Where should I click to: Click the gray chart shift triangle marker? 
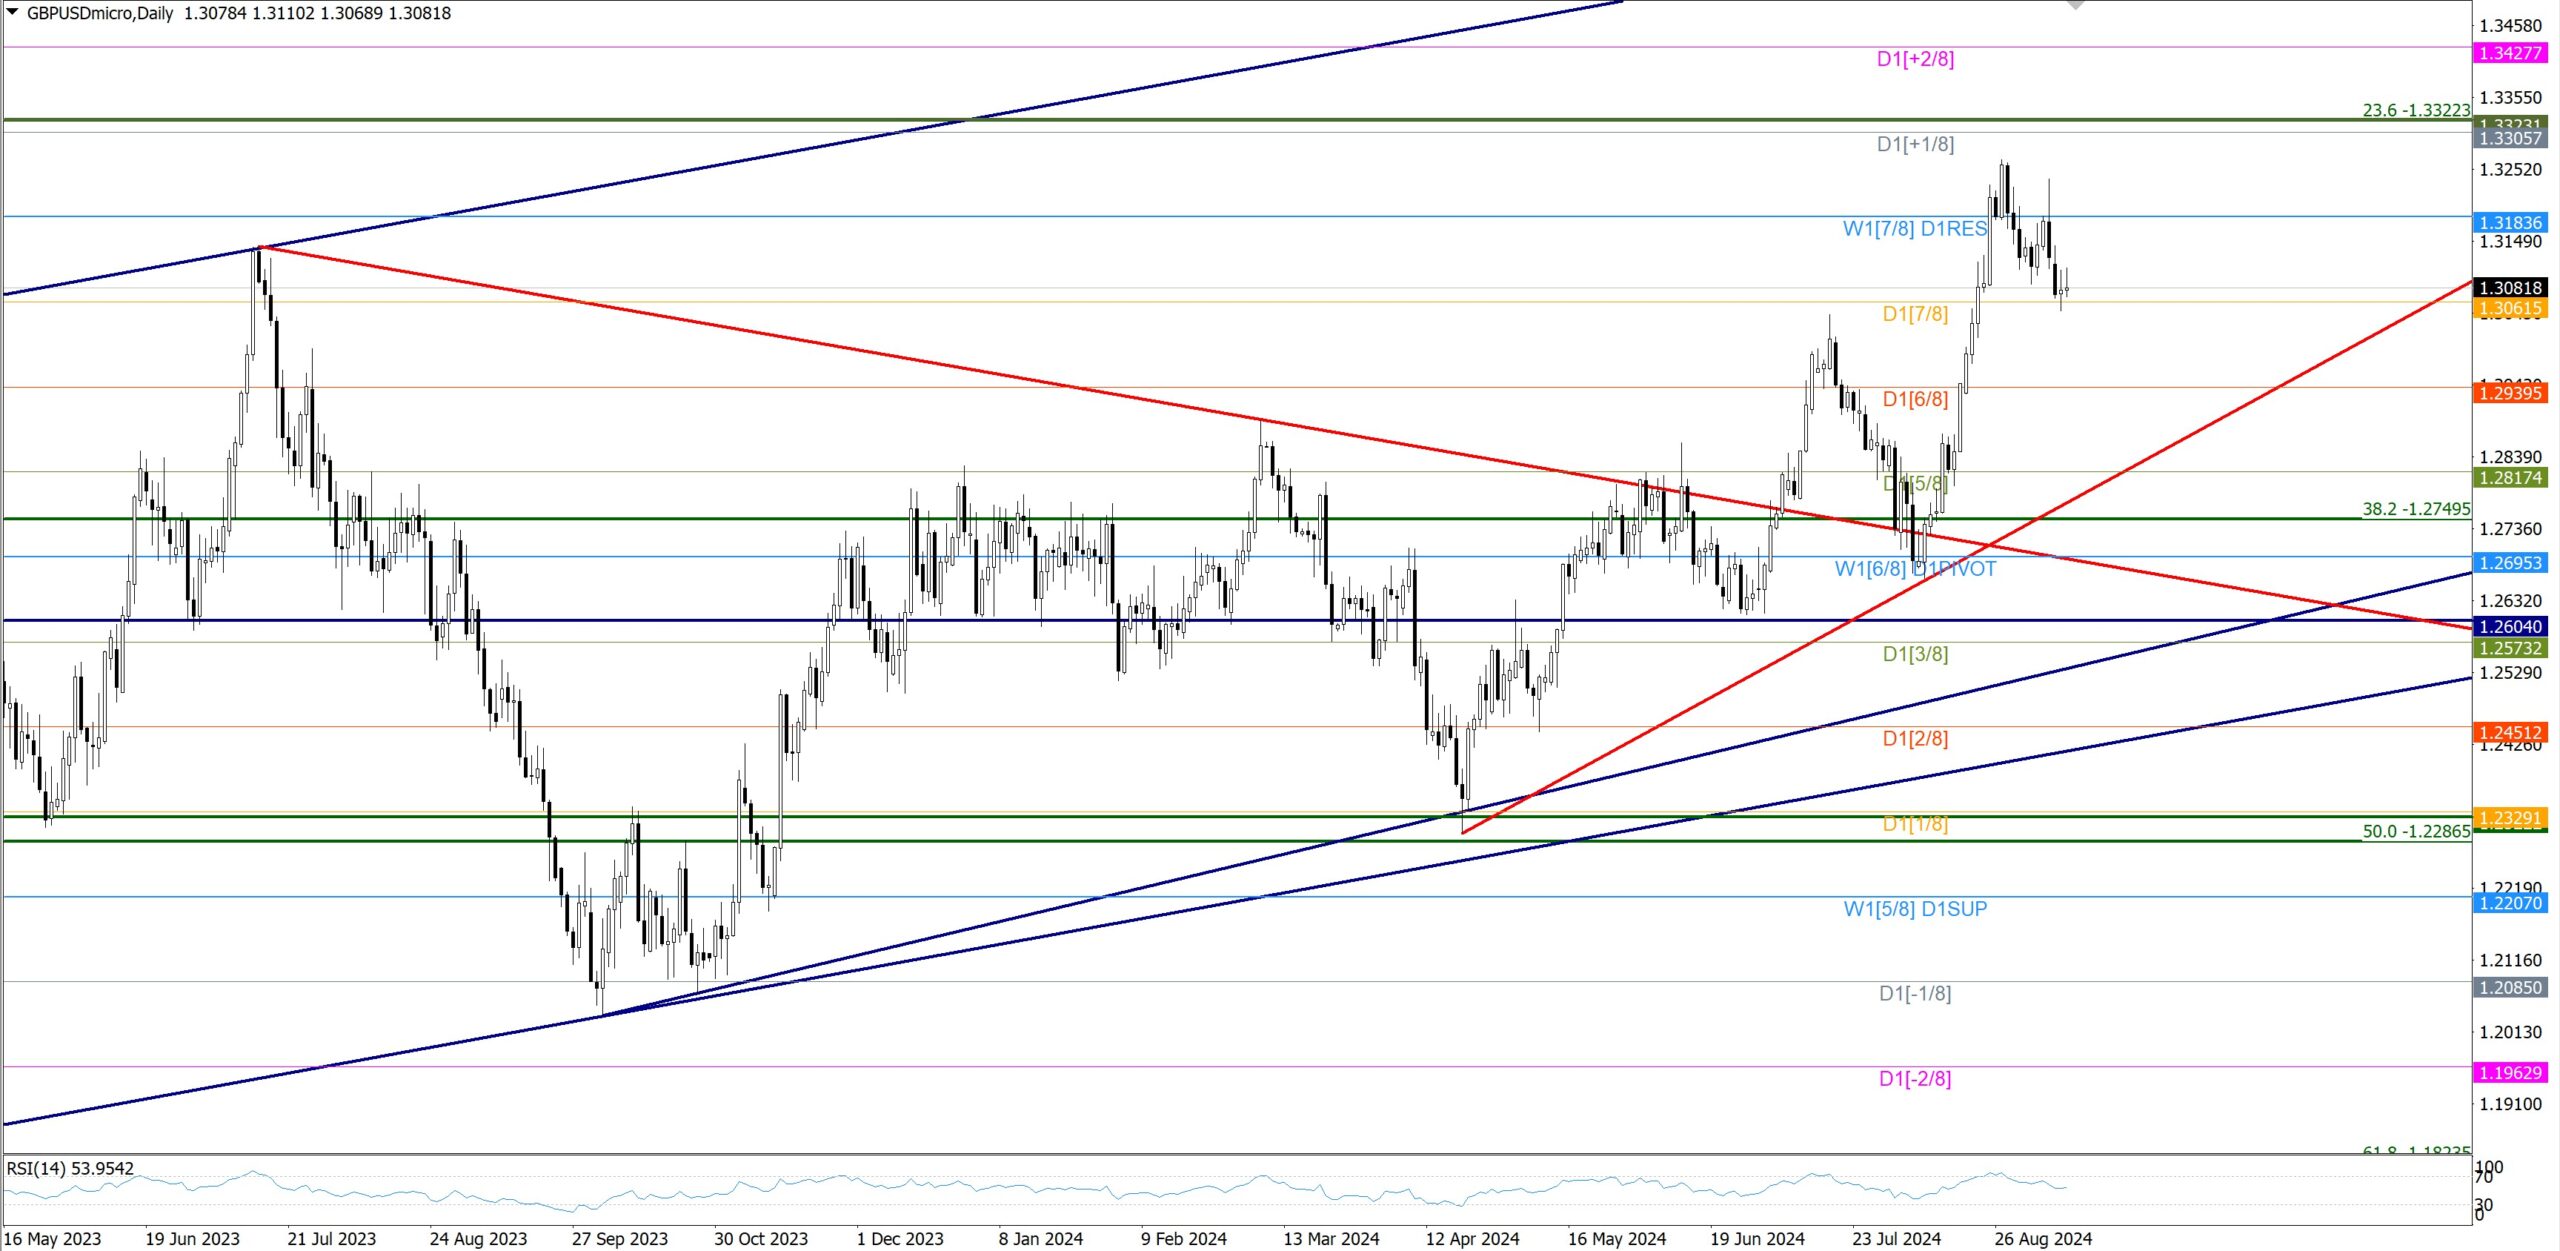click(2076, 5)
